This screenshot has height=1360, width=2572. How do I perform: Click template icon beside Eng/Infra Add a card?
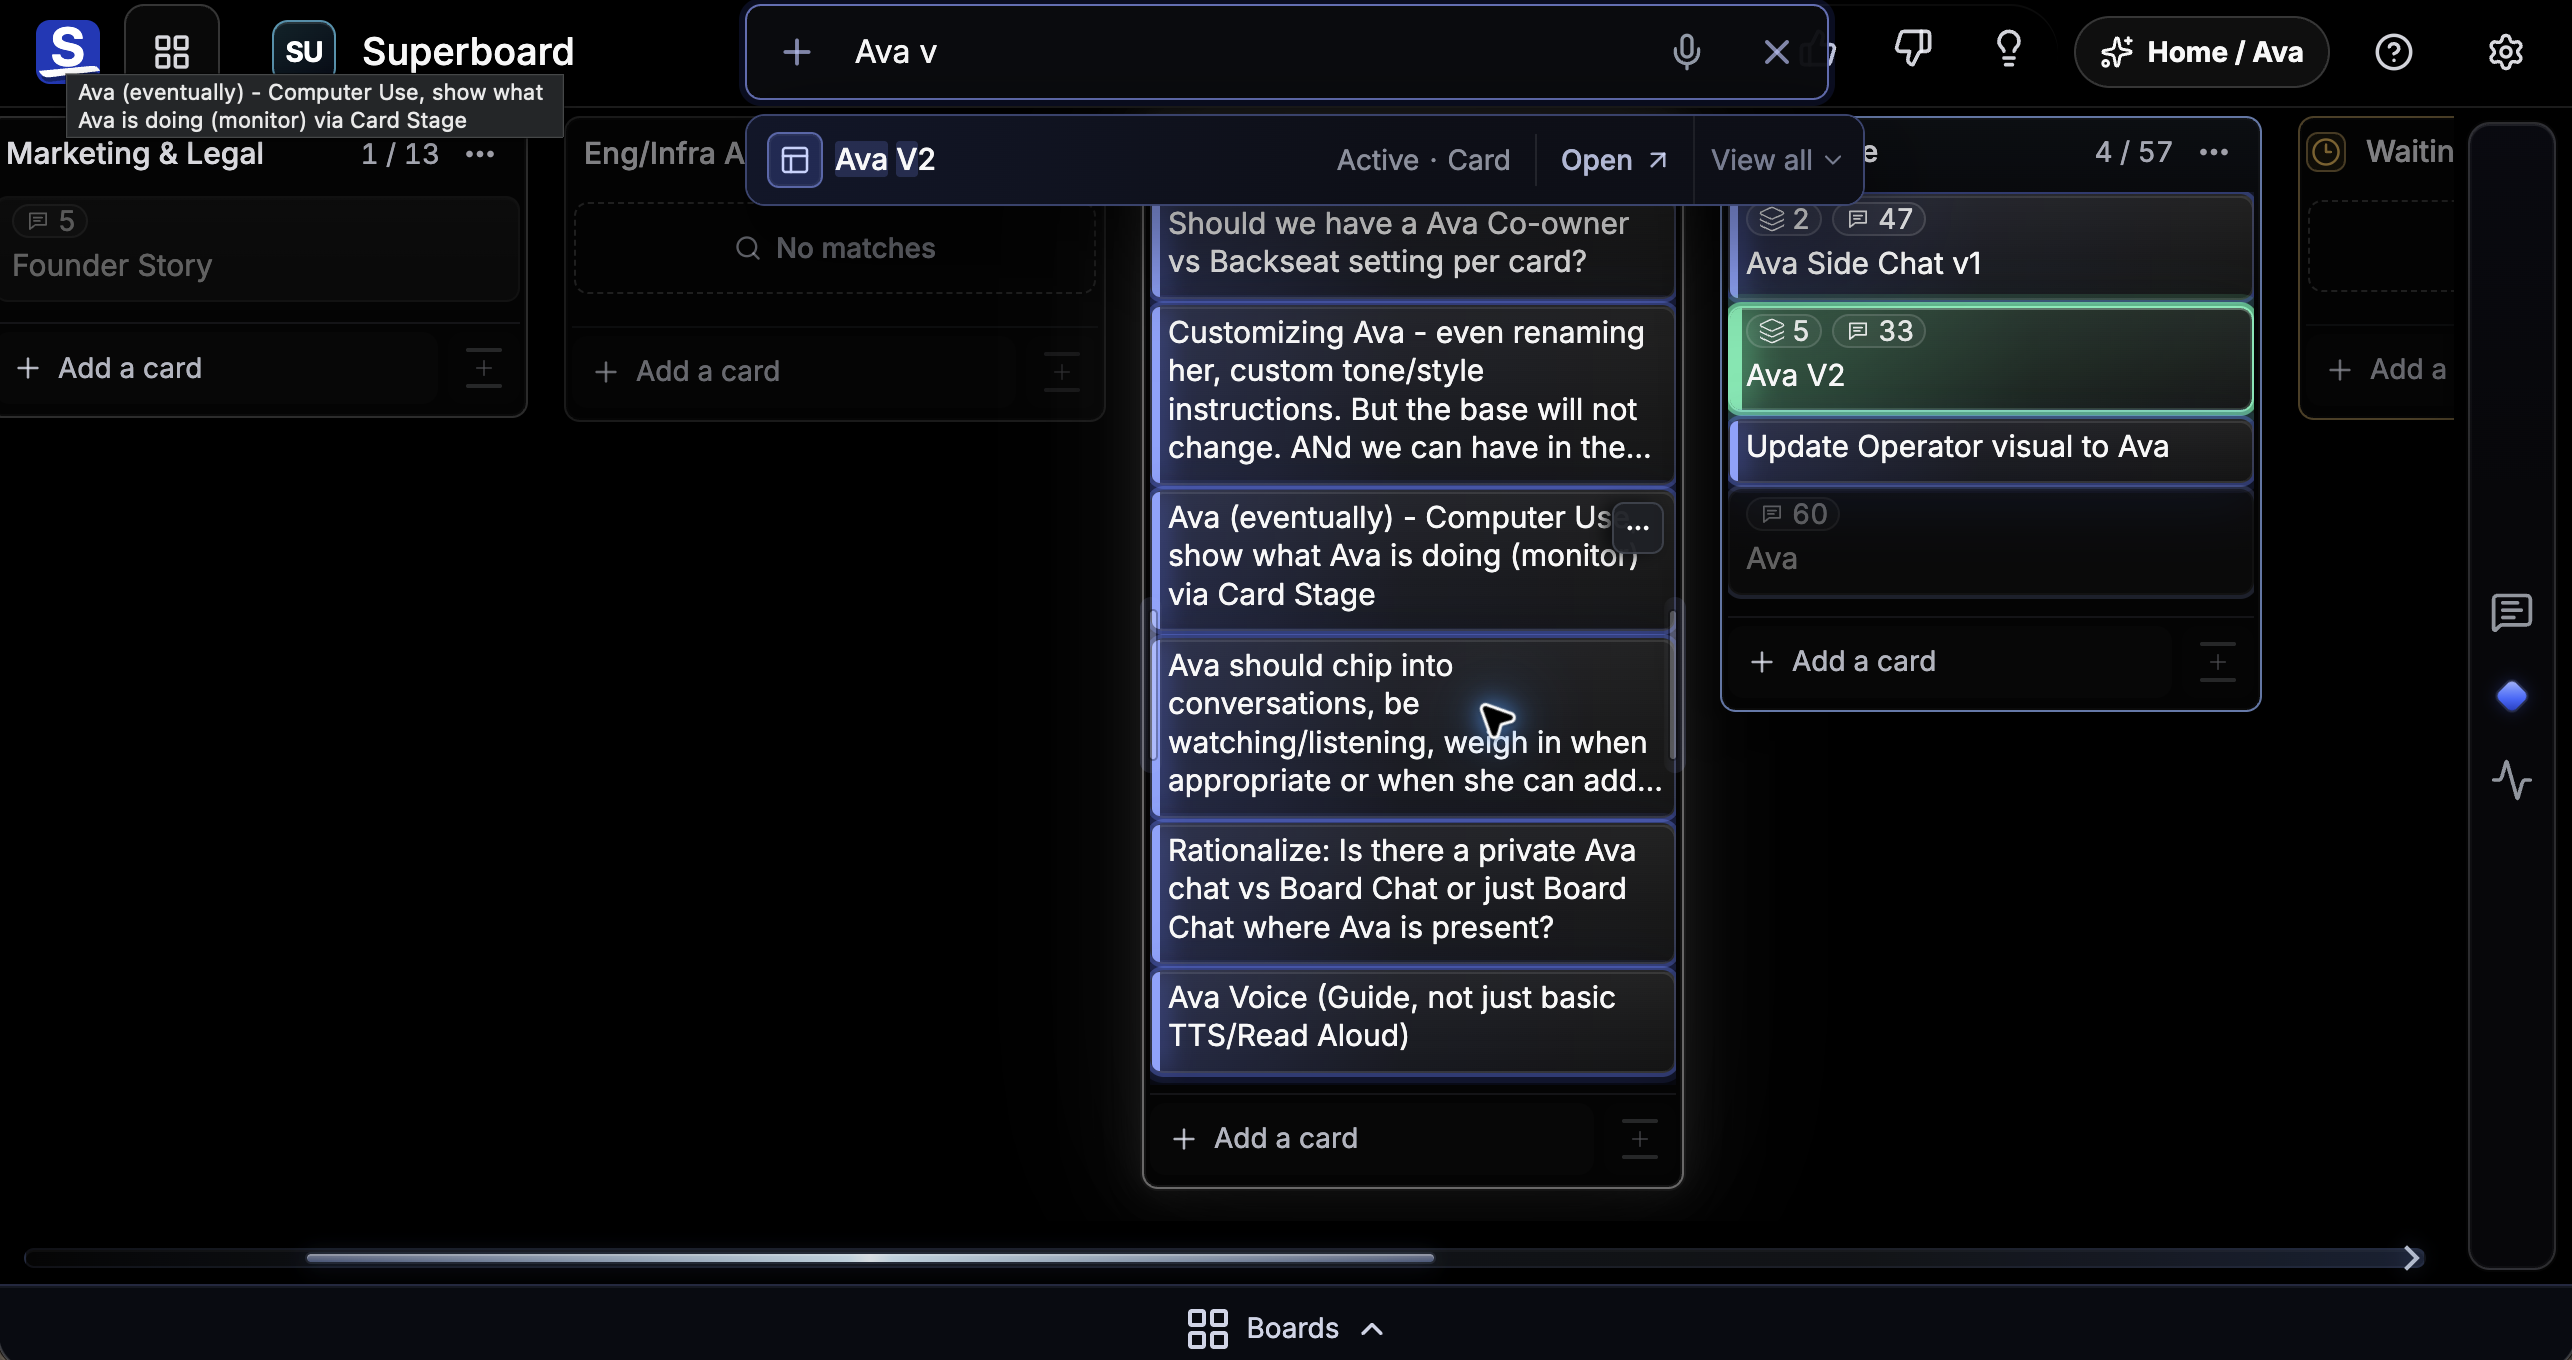pos(1062,371)
